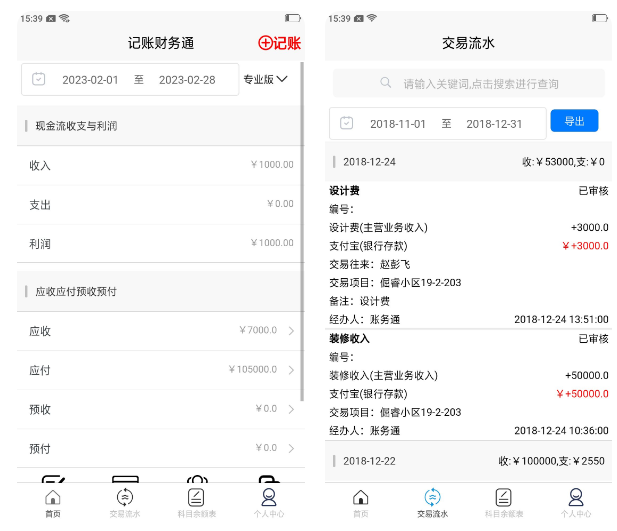Click 设计费(主营业务收入) line
Viewport: 617px width, 531px height.
click(378, 228)
